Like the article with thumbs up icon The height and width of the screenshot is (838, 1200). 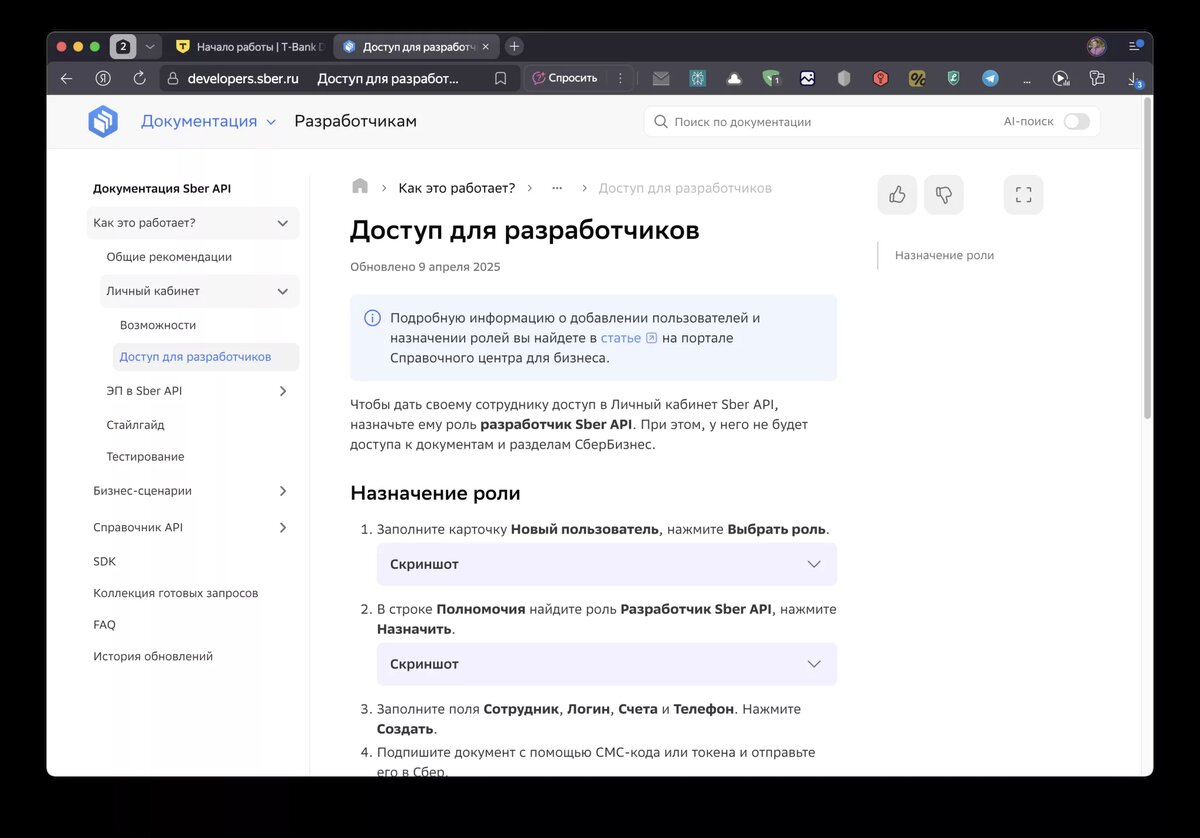pyautogui.click(x=896, y=195)
